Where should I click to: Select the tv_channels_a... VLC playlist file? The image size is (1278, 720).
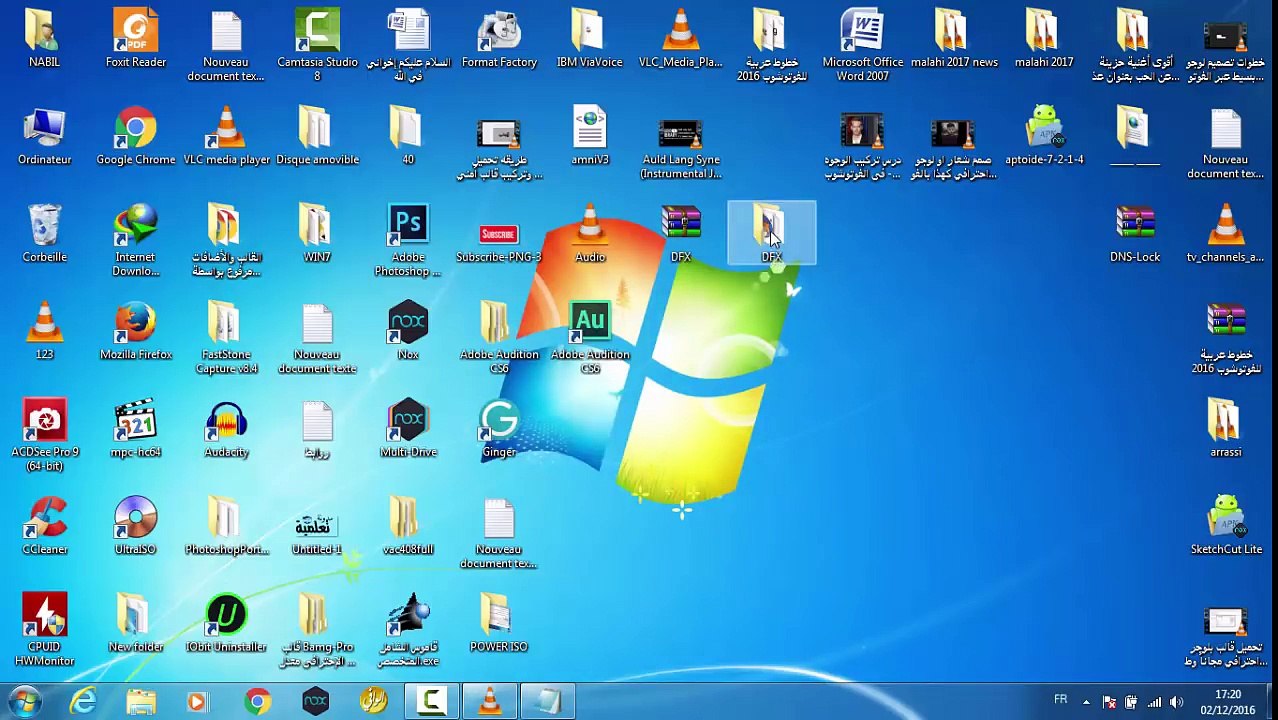pos(1226,233)
